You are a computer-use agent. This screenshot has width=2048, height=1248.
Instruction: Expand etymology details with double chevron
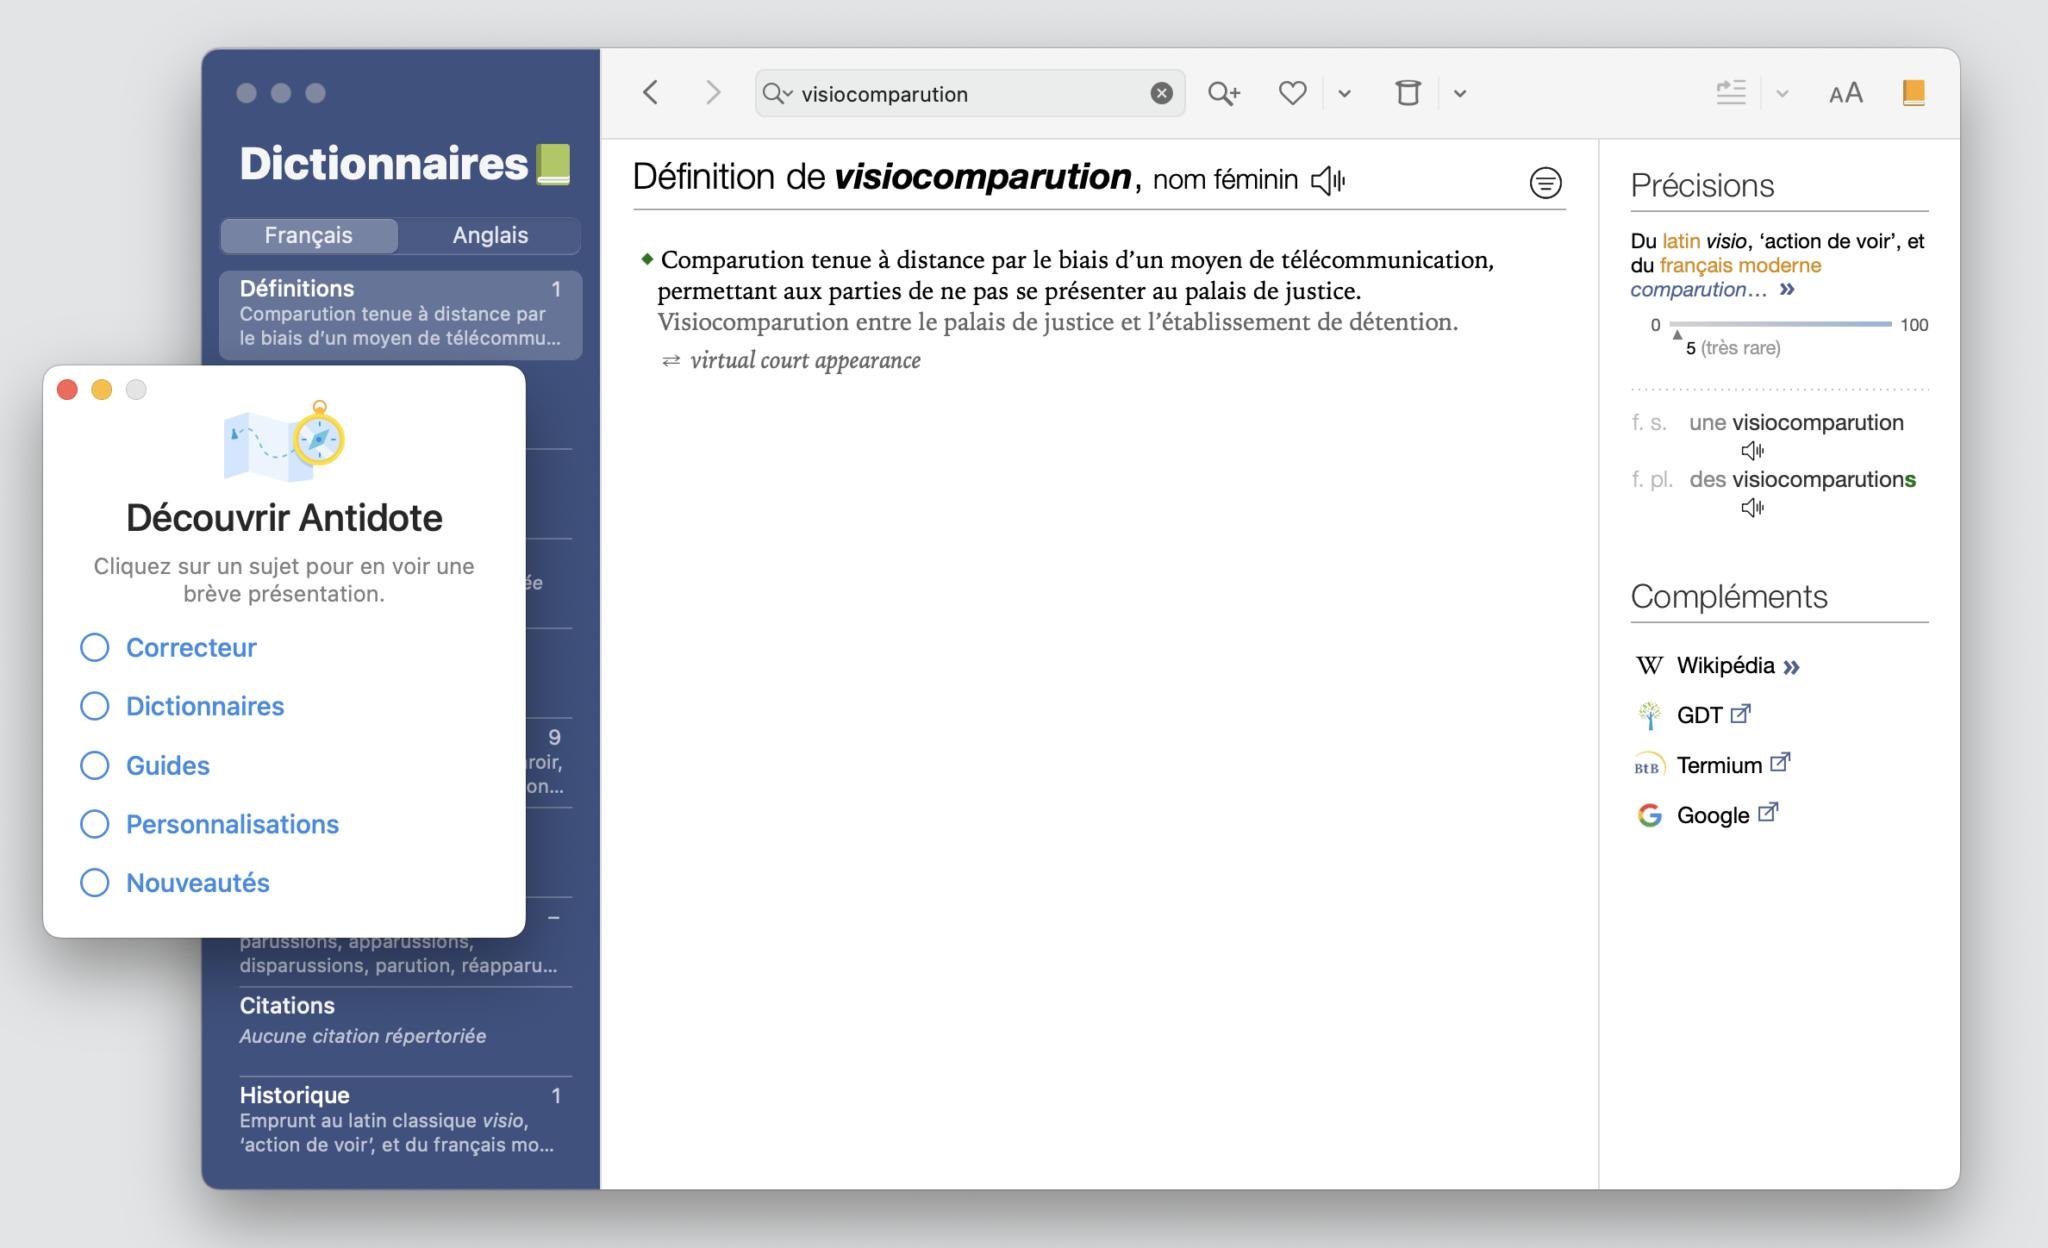(x=1787, y=290)
